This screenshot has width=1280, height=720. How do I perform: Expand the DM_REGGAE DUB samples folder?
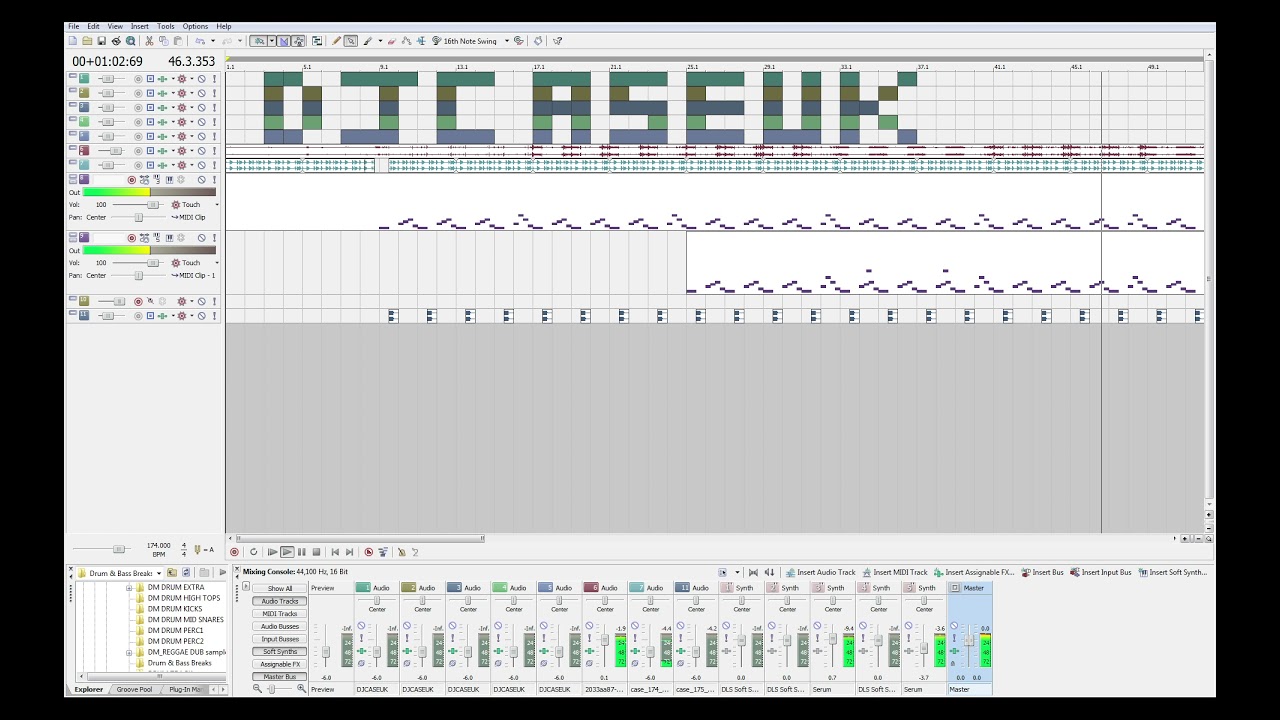pos(129,652)
